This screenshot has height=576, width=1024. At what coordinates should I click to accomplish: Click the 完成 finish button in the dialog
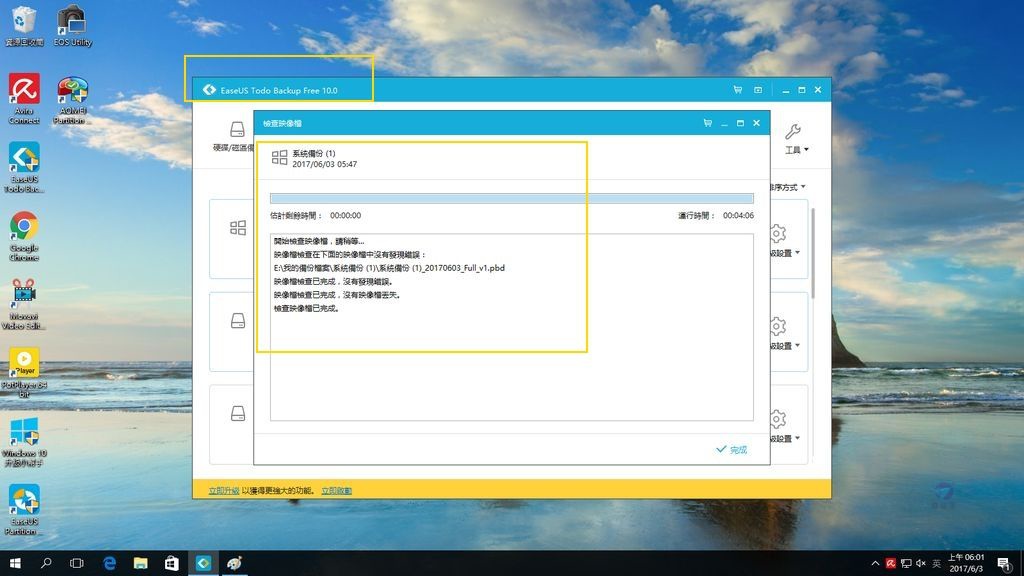click(731, 449)
